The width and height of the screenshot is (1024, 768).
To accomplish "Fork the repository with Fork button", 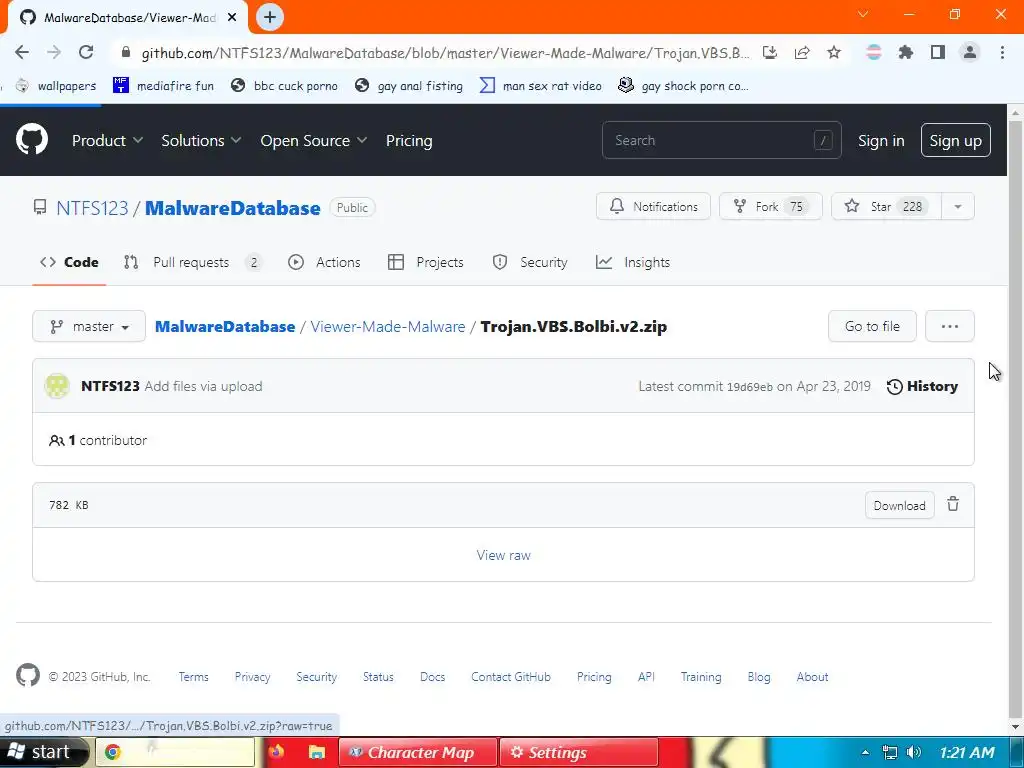I will pos(771,206).
